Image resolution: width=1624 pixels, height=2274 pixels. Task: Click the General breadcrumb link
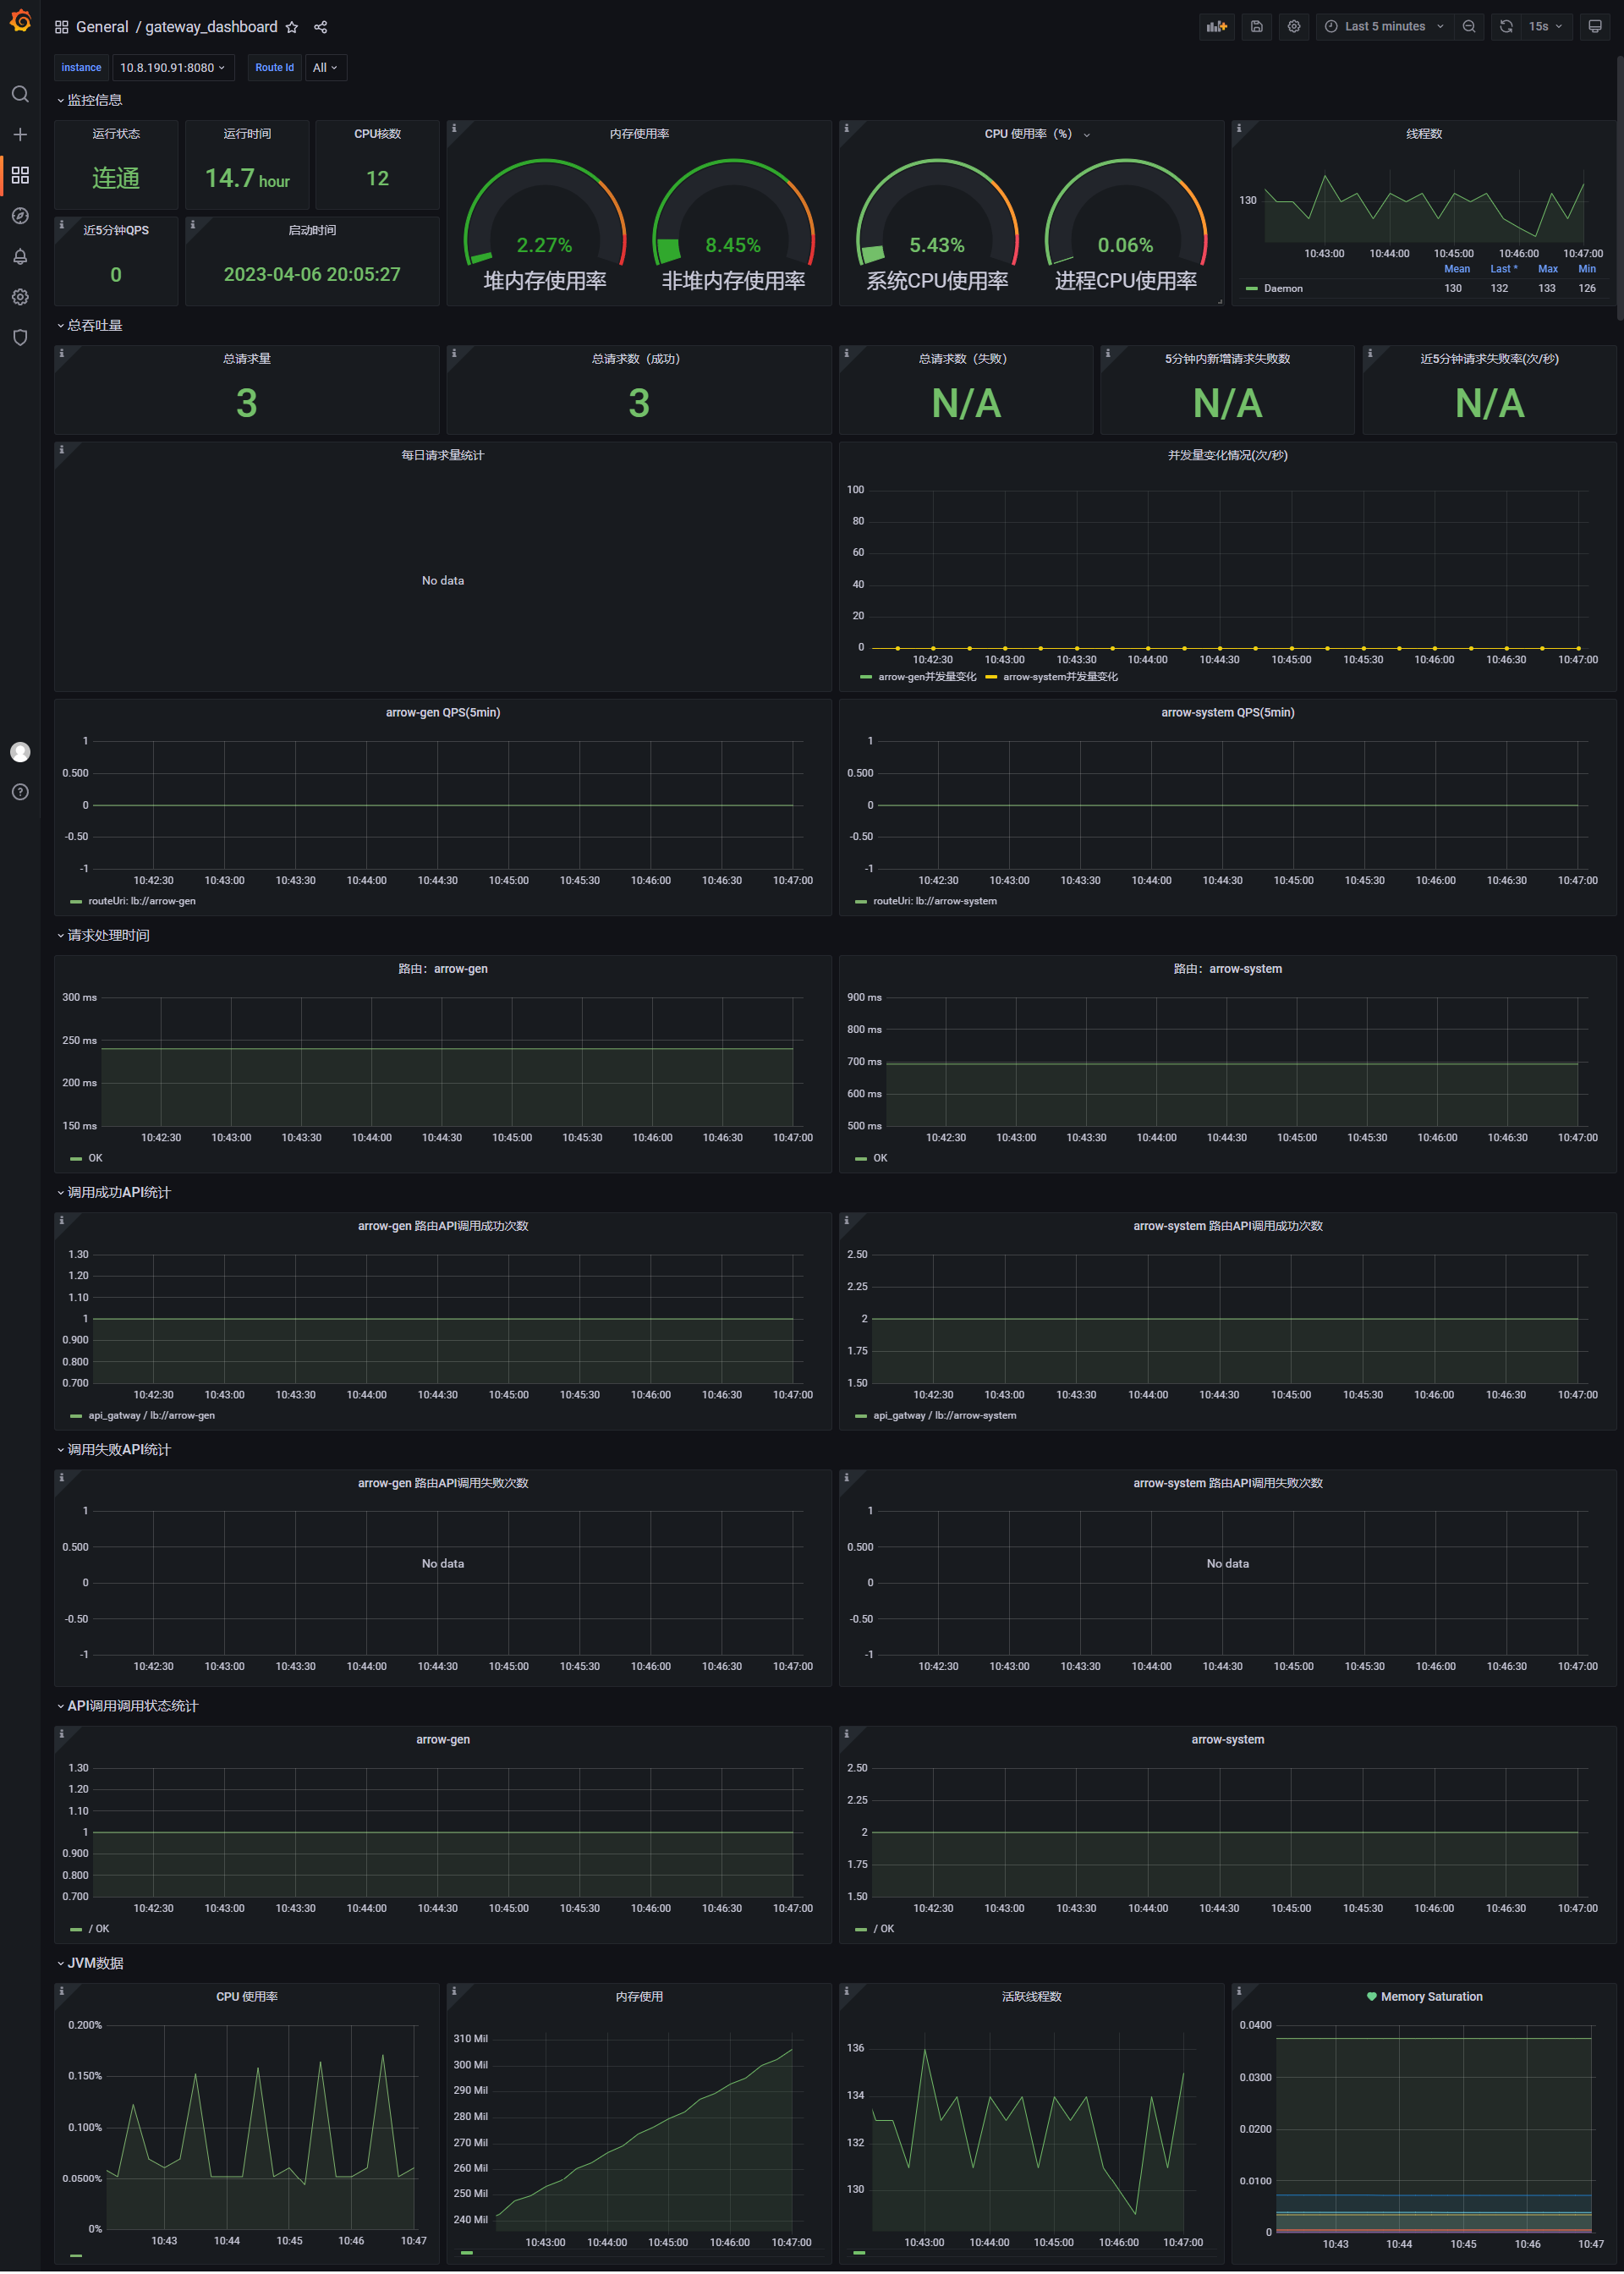click(x=102, y=27)
